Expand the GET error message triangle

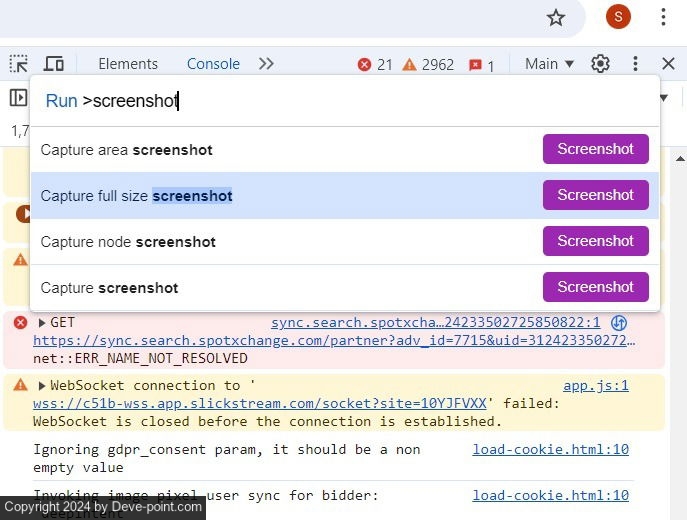tap(42, 323)
